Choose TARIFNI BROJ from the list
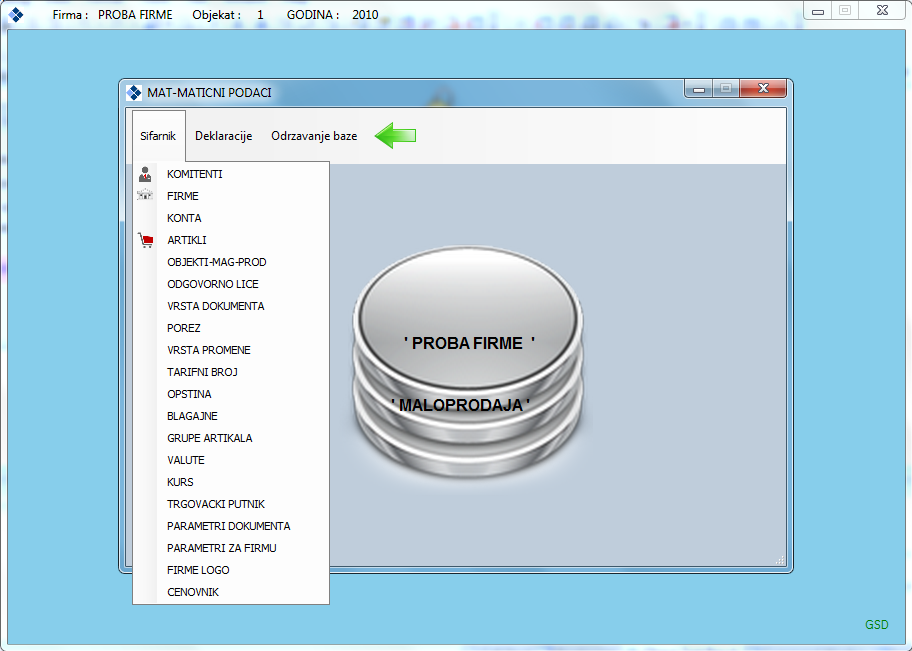 [202, 372]
